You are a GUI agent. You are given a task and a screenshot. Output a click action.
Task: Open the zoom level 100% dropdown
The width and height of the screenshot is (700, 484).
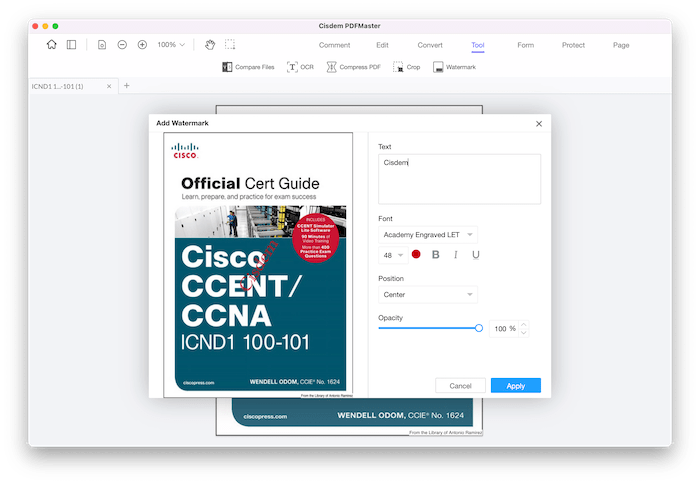click(171, 45)
